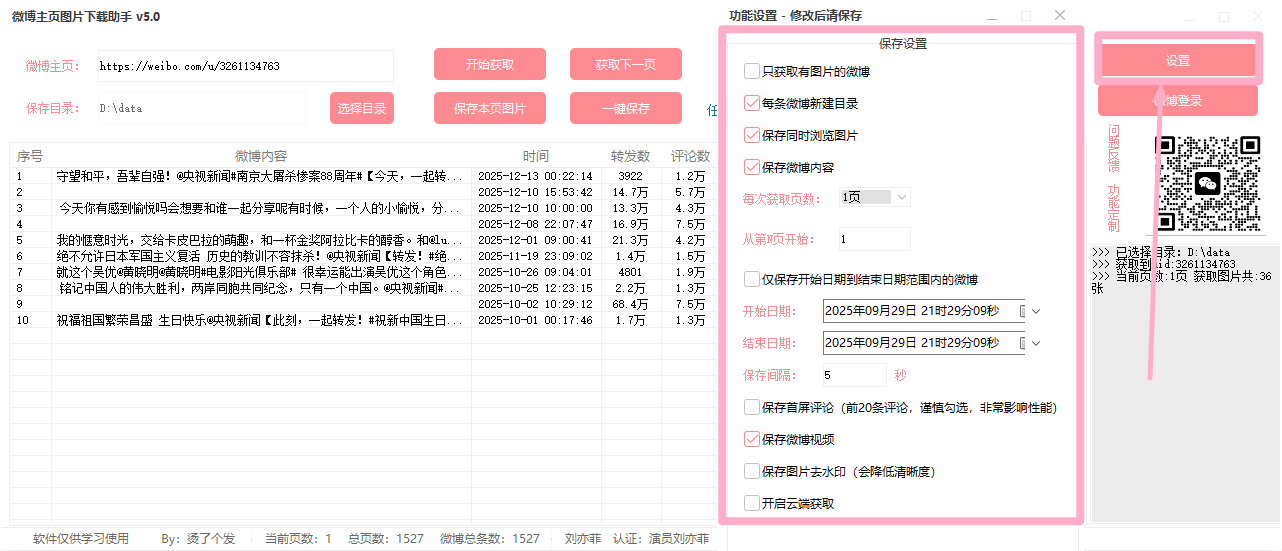Image resolution: width=1282 pixels, height=551 pixels.
Task: Select row 8 post 铭记中国人的伟大胜利
Action: 261,288
